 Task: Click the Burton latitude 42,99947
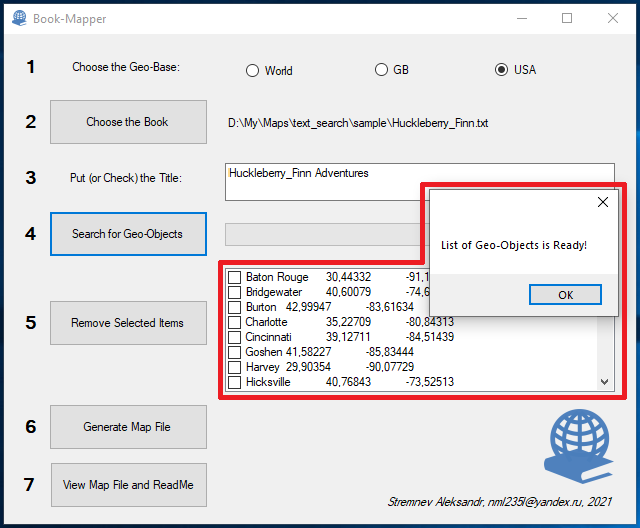pyautogui.click(x=309, y=307)
